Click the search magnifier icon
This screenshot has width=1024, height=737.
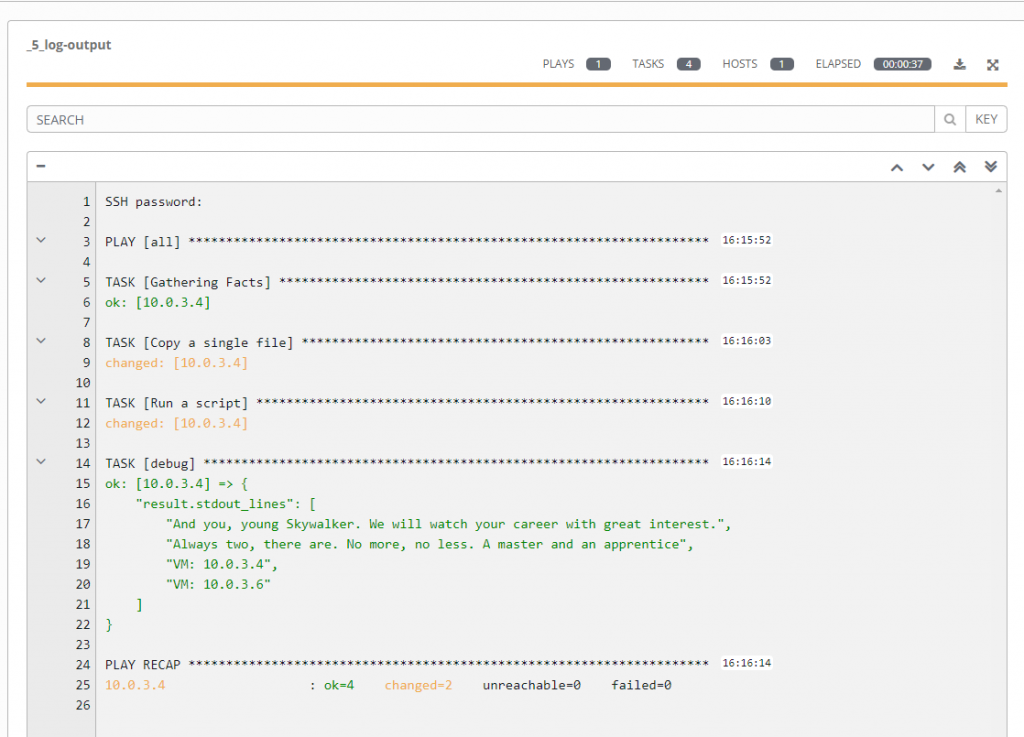click(950, 119)
